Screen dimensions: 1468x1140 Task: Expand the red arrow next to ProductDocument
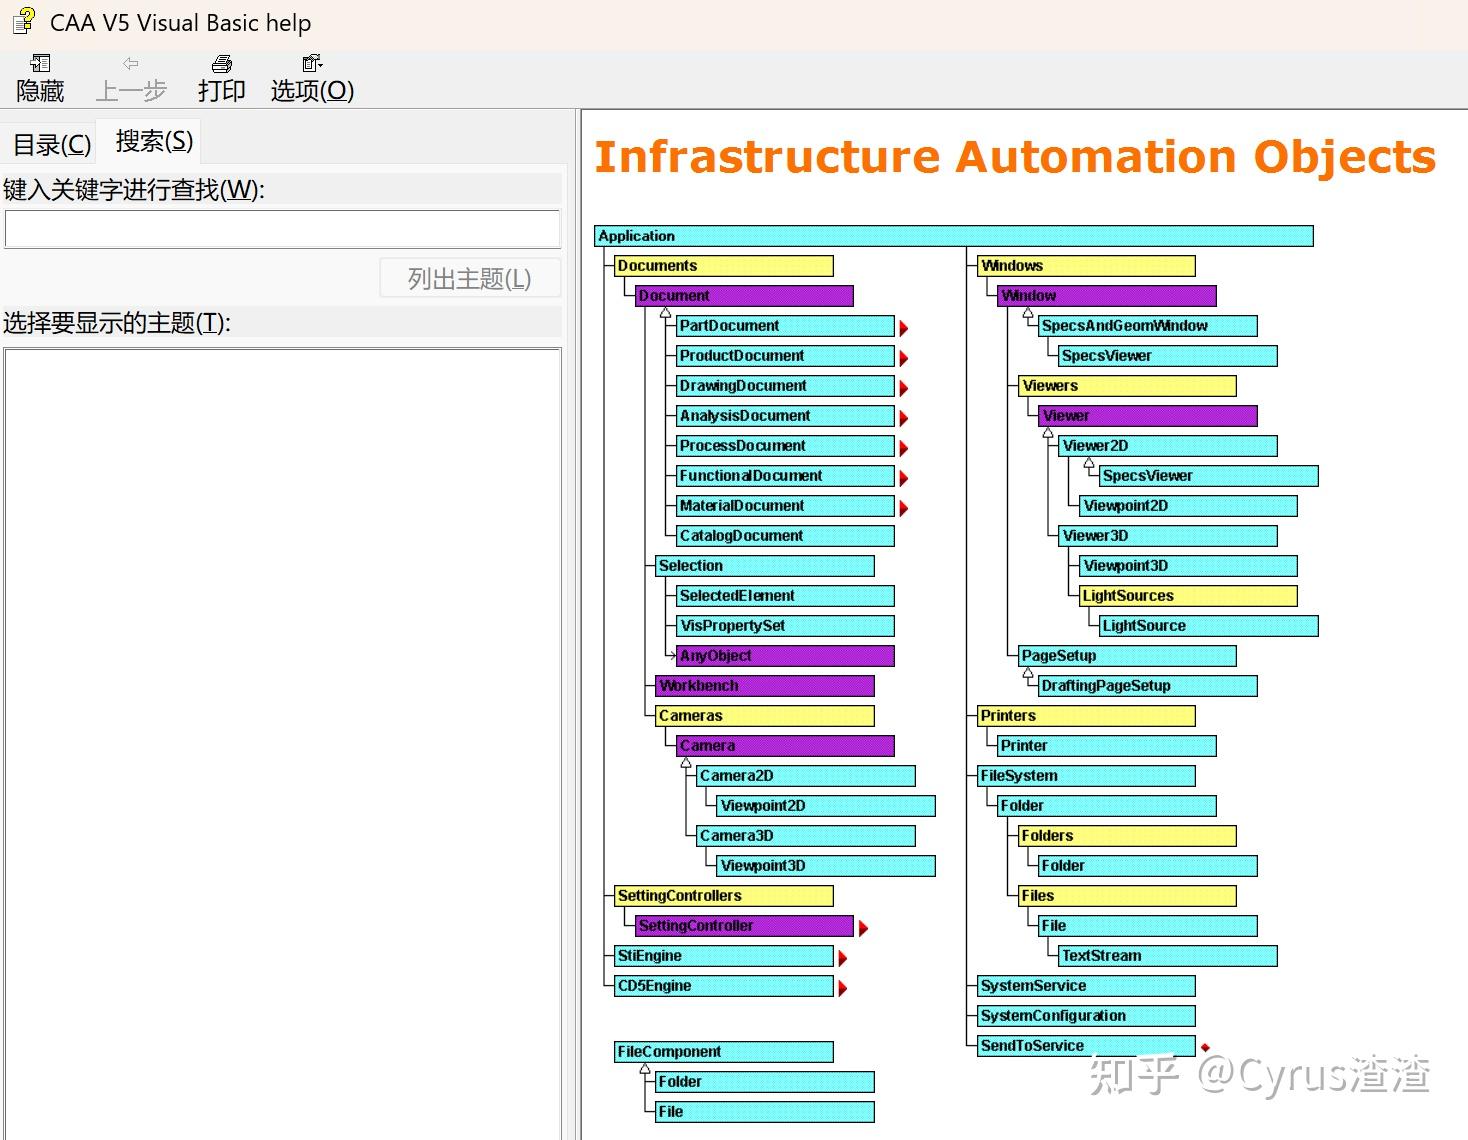pyautogui.click(x=903, y=358)
